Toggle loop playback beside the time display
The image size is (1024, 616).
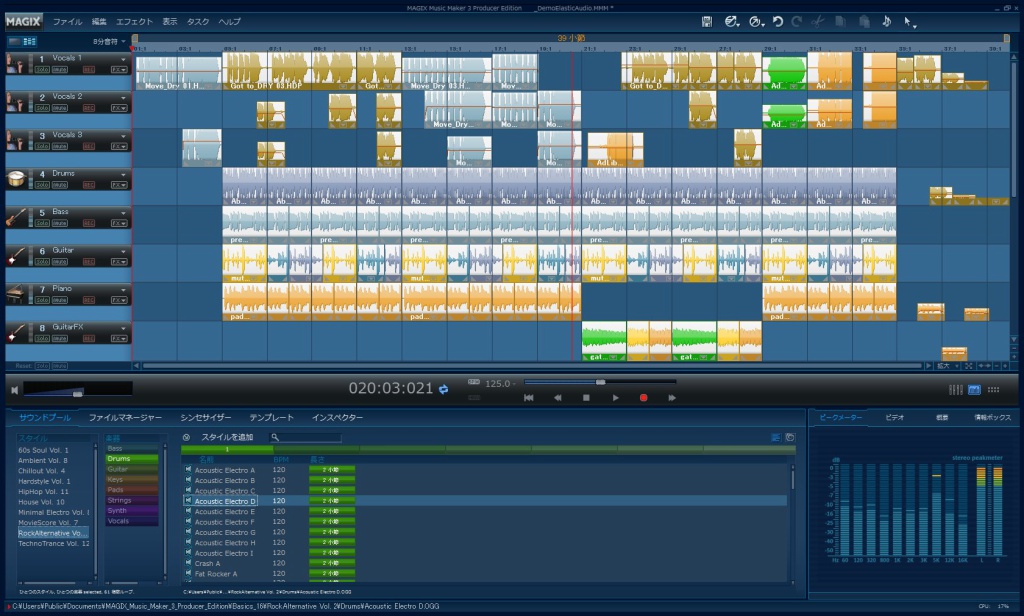443,389
